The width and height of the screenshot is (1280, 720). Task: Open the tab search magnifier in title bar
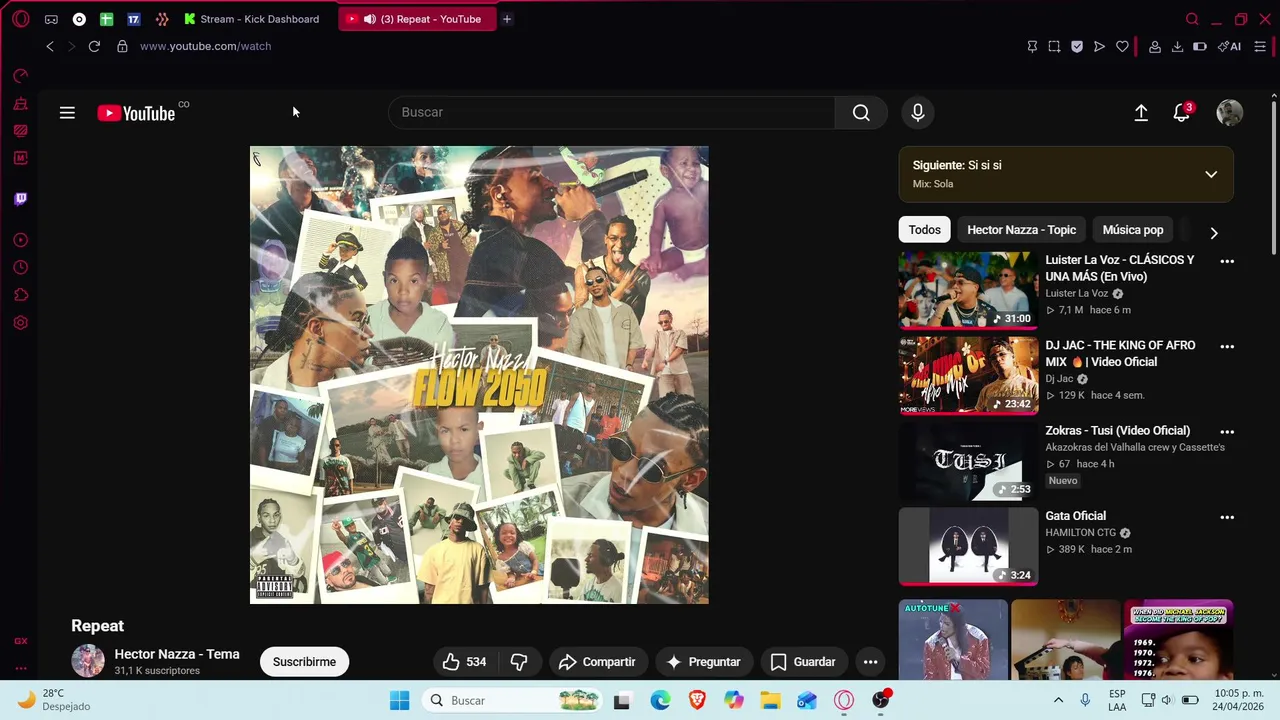[x=1192, y=19]
